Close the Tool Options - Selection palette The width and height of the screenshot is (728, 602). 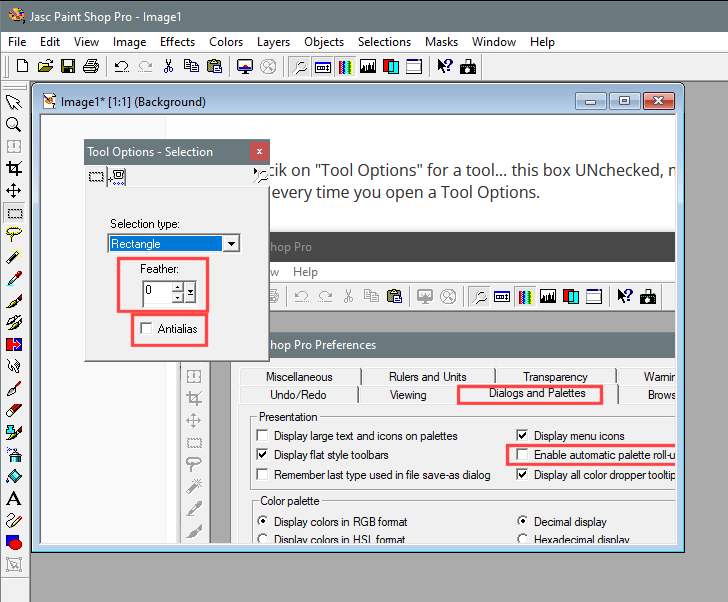coord(260,151)
